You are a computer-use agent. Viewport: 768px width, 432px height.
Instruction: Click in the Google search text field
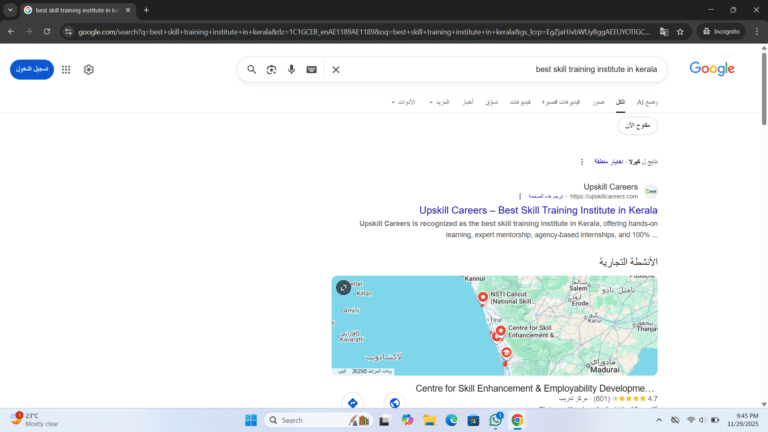point(500,70)
